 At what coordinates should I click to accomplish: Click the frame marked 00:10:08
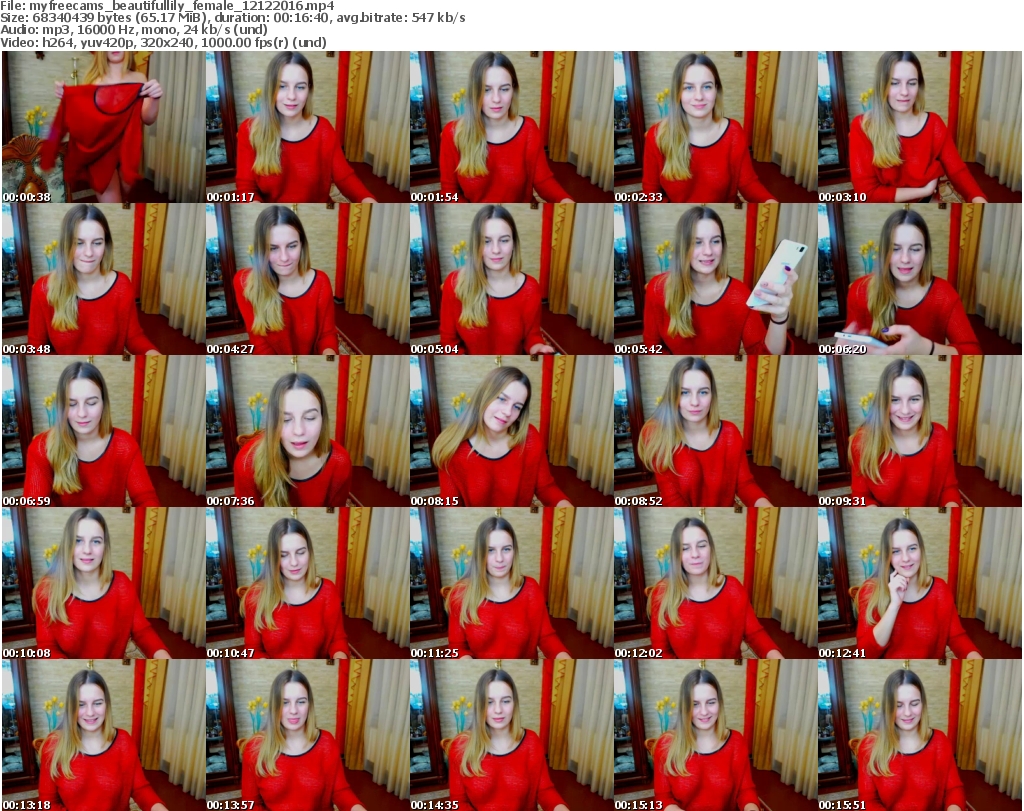(x=103, y=583)
